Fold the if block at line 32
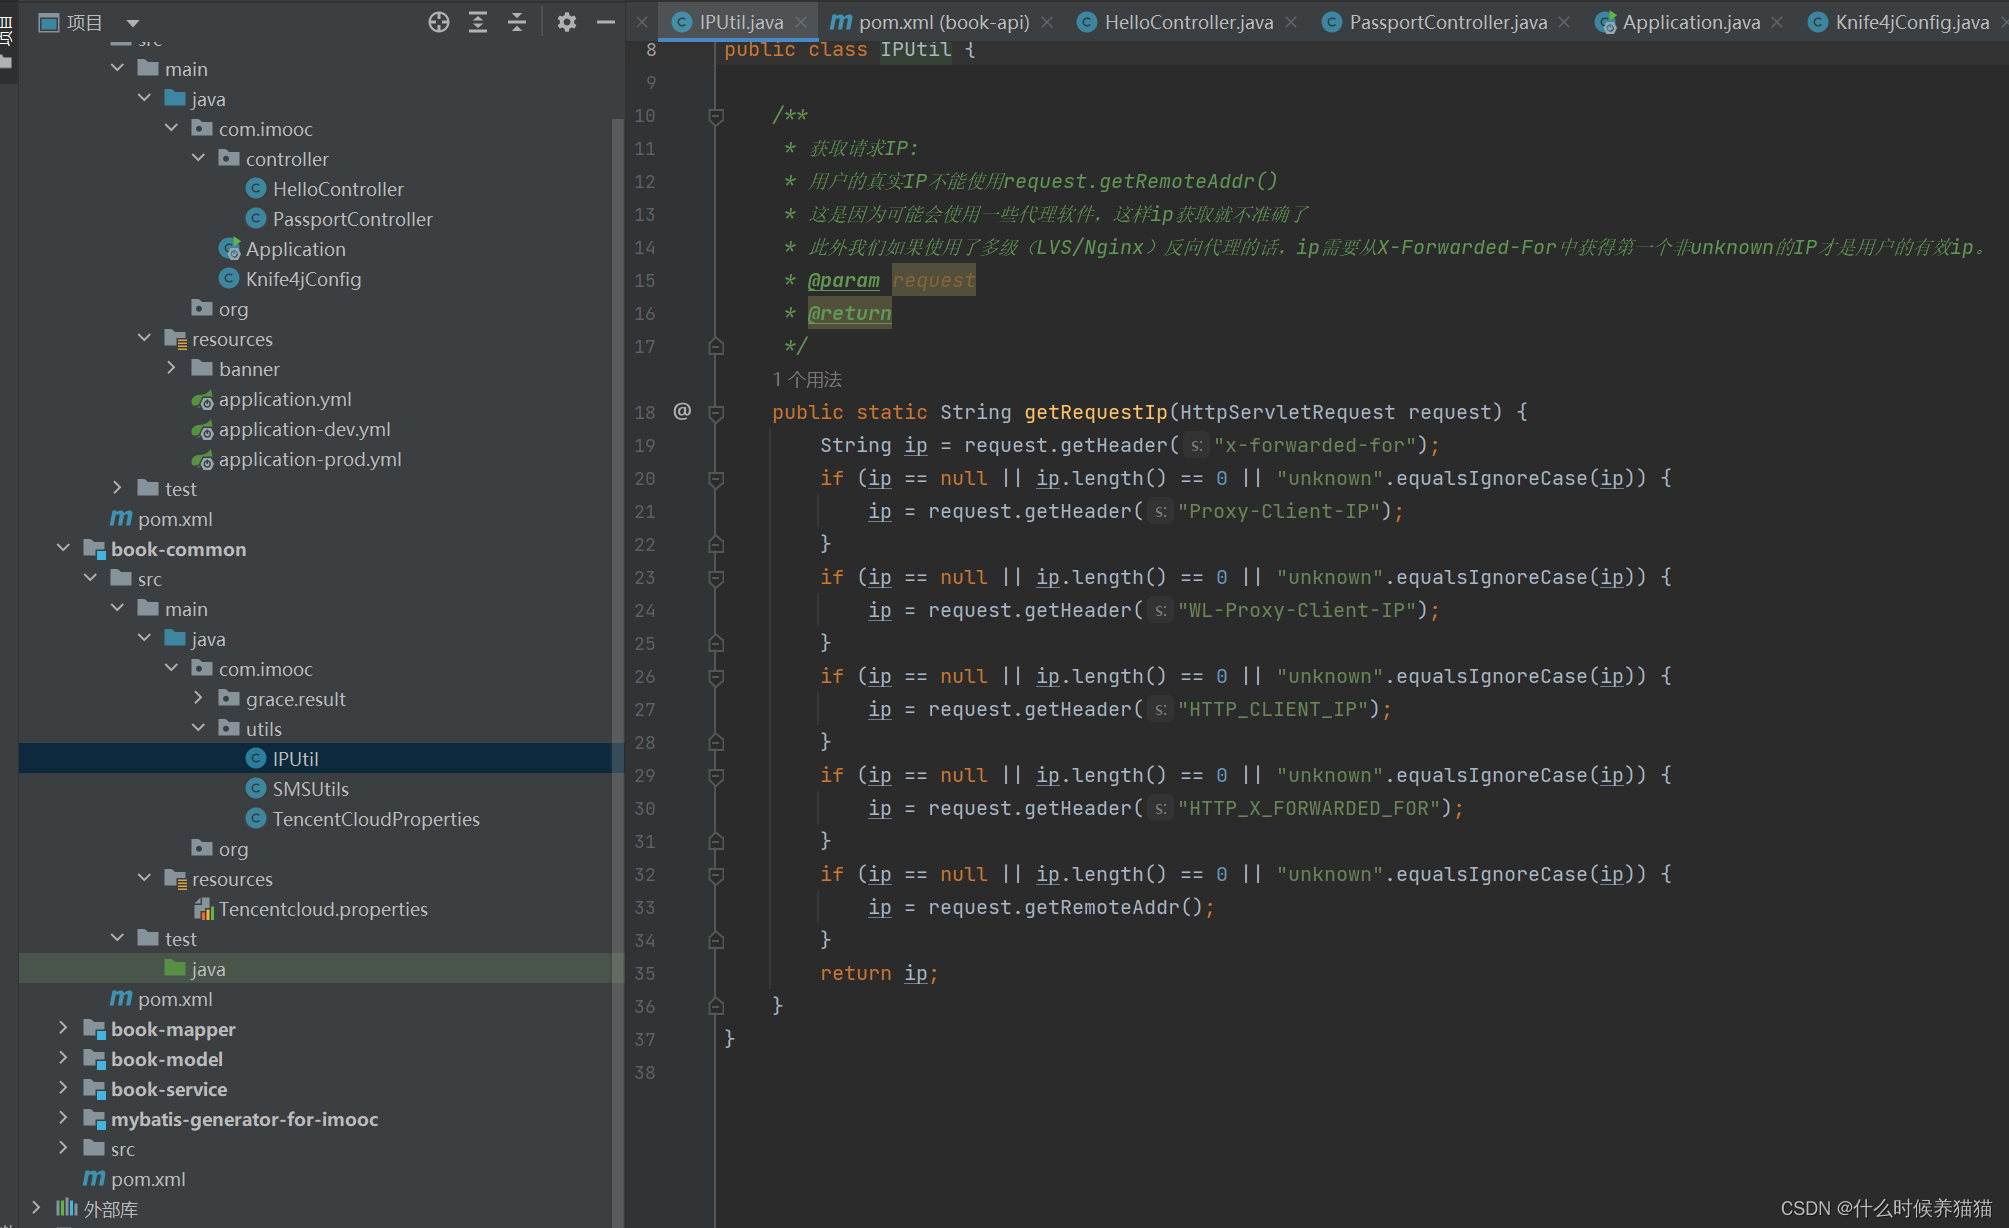 click(716, 875)
